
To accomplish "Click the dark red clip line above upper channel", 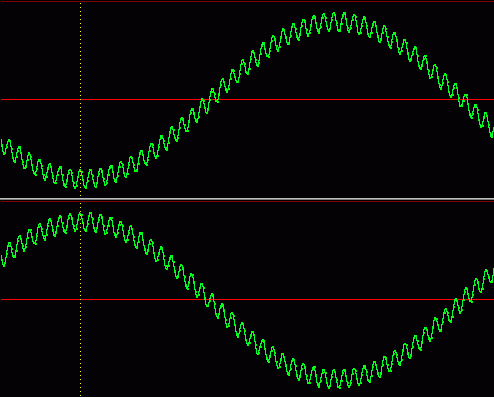I will 247,1.
